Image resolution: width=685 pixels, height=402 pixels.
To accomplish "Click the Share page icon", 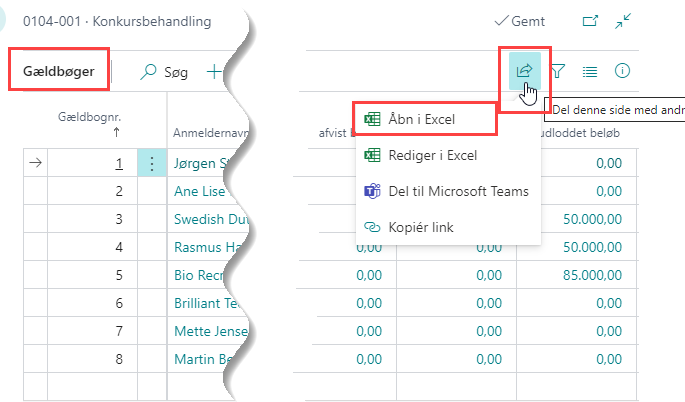I will [523, 71].
